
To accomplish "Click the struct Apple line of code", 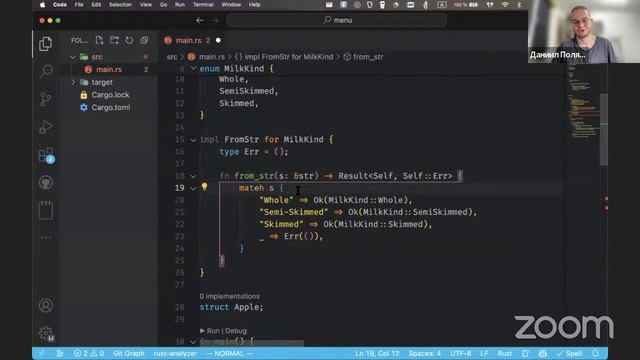I will [x=231, y=307].
